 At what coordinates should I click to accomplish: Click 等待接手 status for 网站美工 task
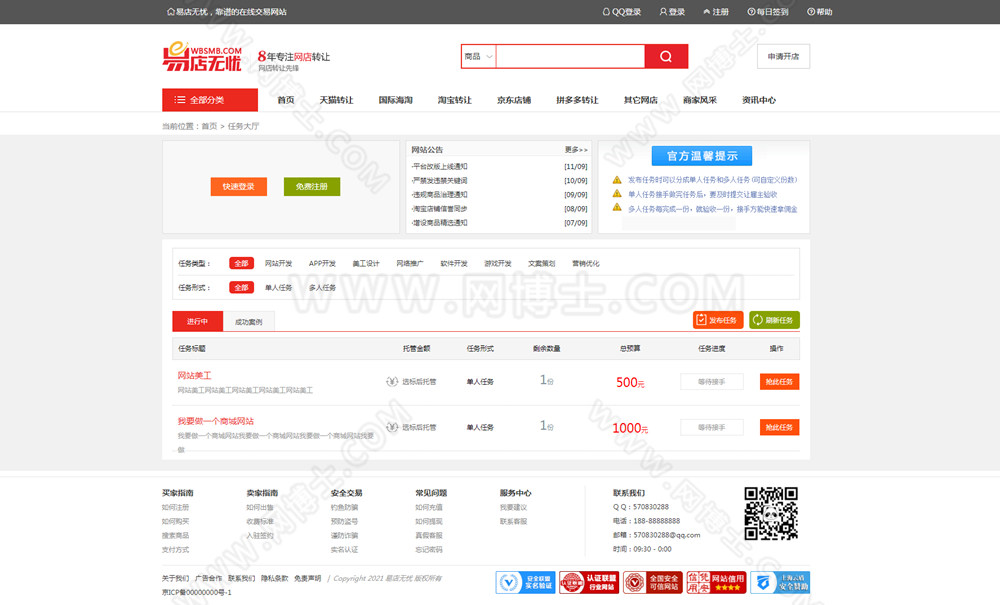point(712,381)
